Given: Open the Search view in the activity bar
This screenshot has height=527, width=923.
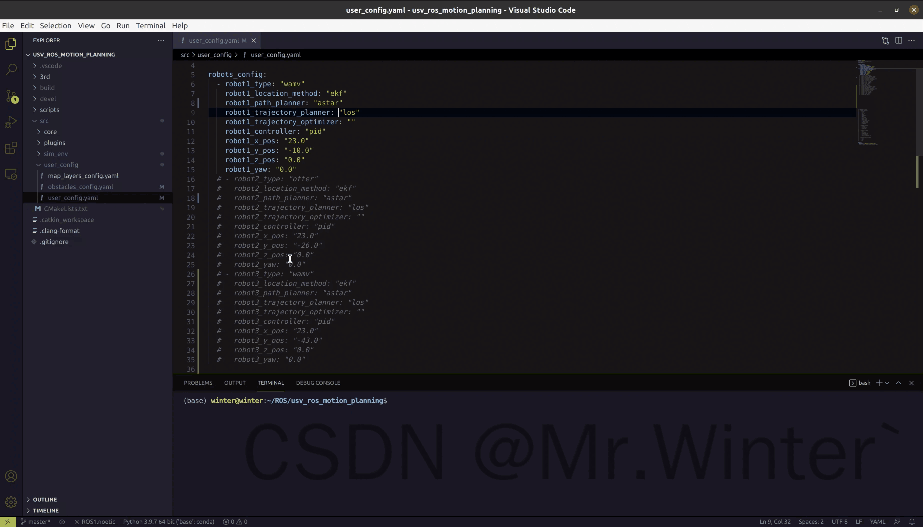Looking at the screenshot, I should coord(11,69).
